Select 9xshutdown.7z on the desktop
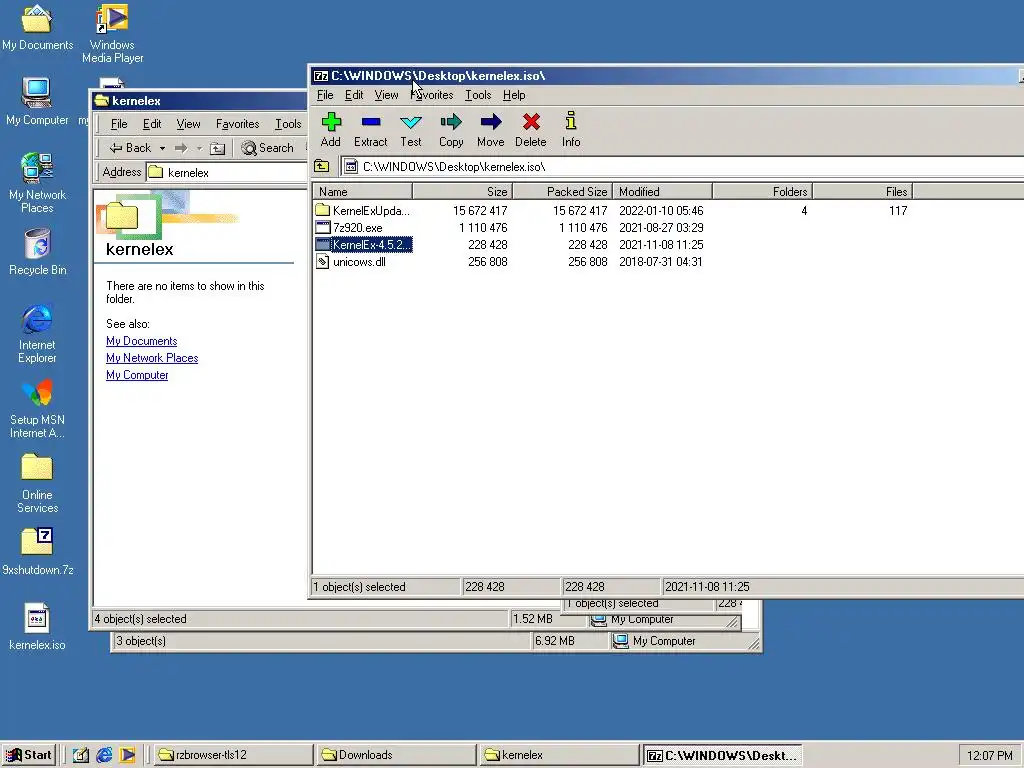 pos(37,552)
